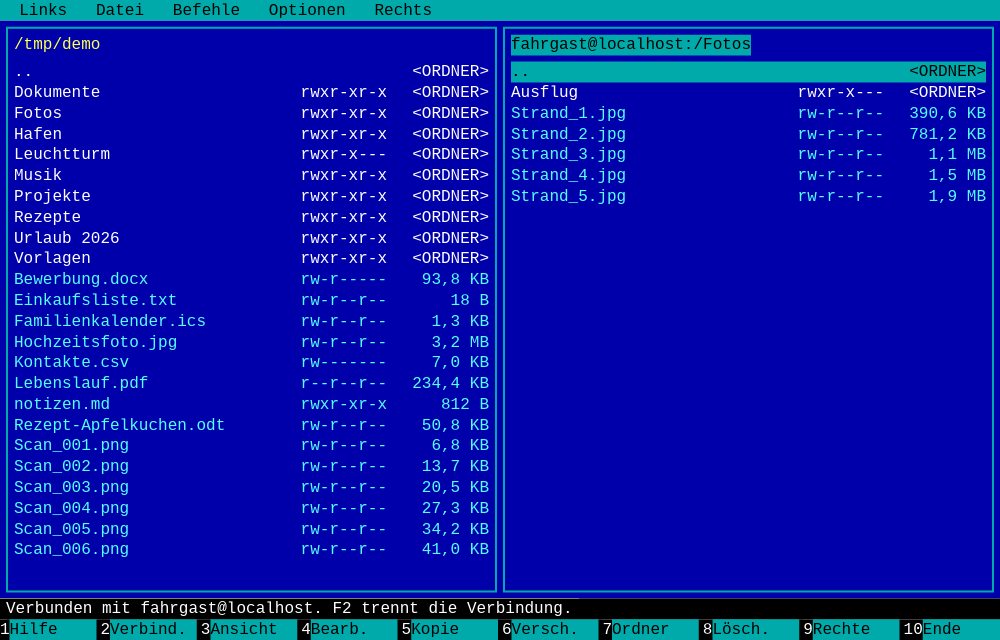1000x640 pixels.
Task: Select the Musik folder
Action: (x=251, y=175)
